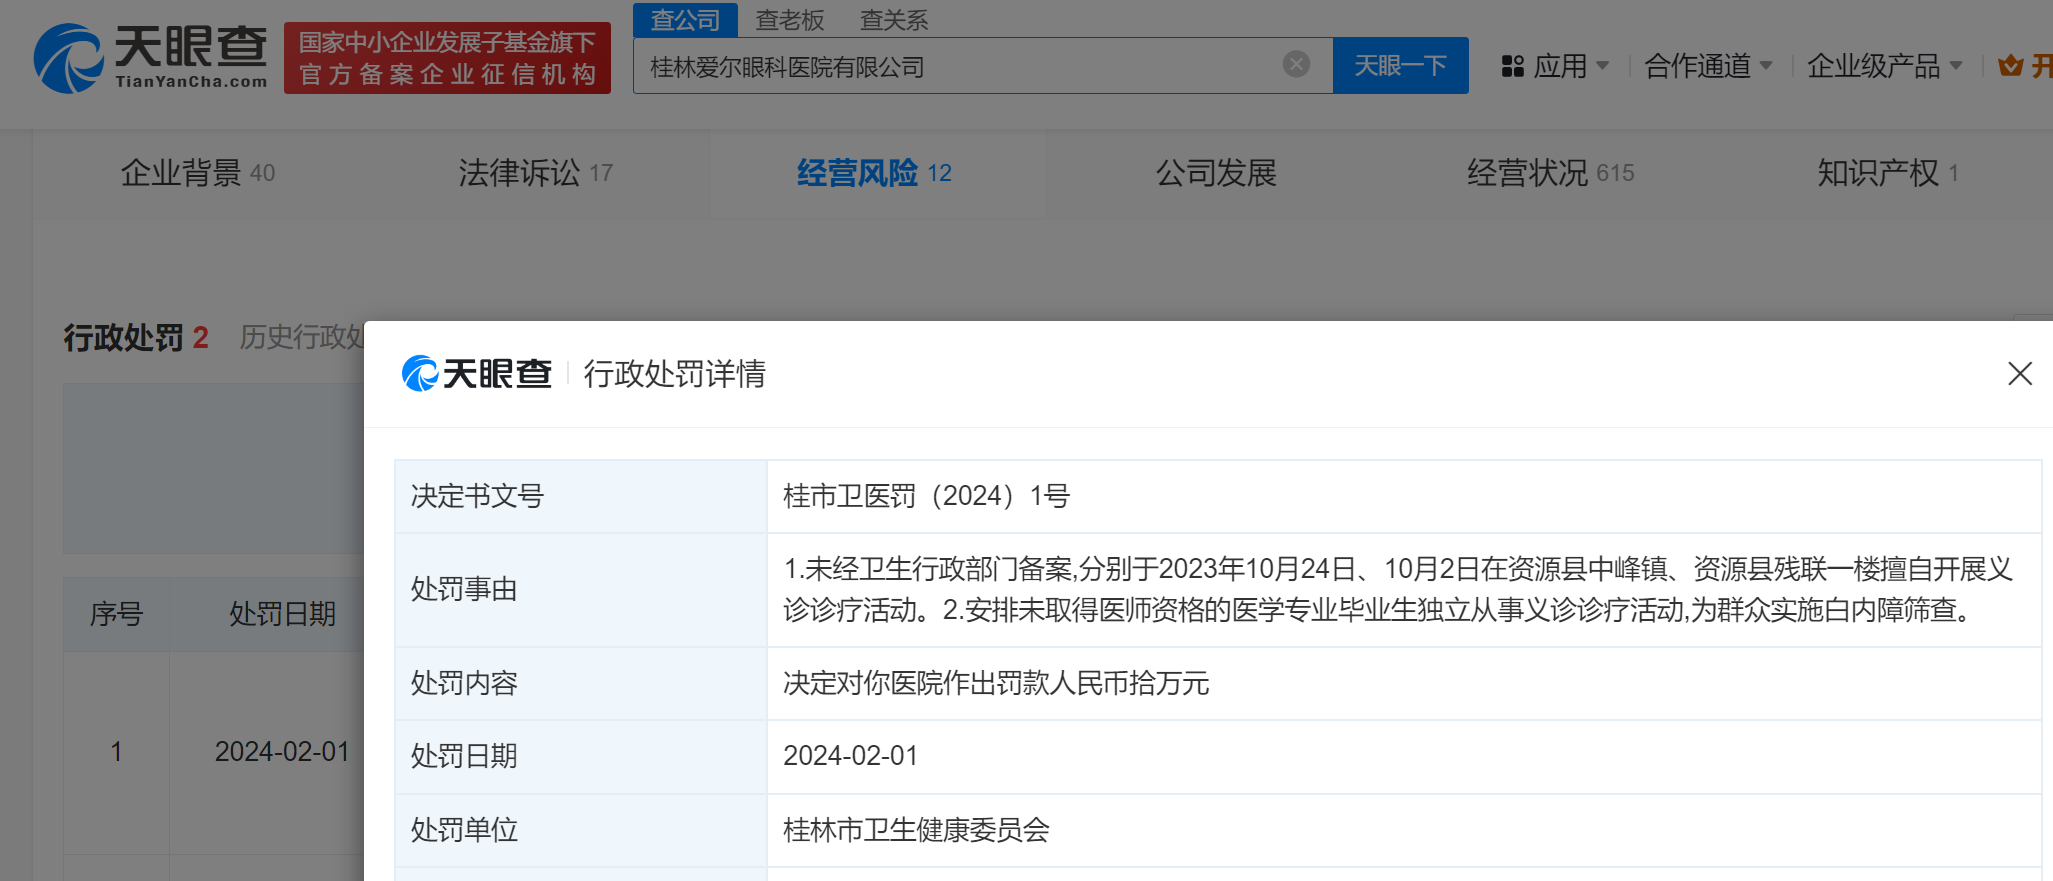The width and height of the screenshot is (2053, 881).
Task: Go to the 经营状况 section tab
Action: [x=1549, y=173]
